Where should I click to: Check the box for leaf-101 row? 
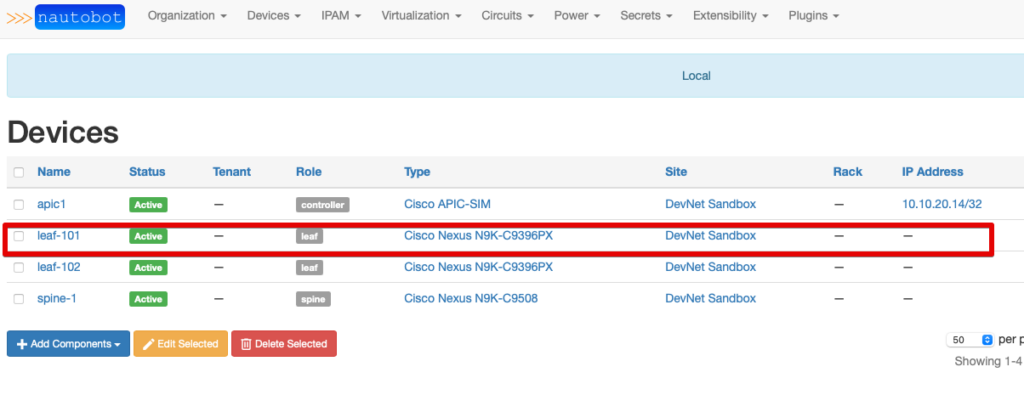(19, 236)
